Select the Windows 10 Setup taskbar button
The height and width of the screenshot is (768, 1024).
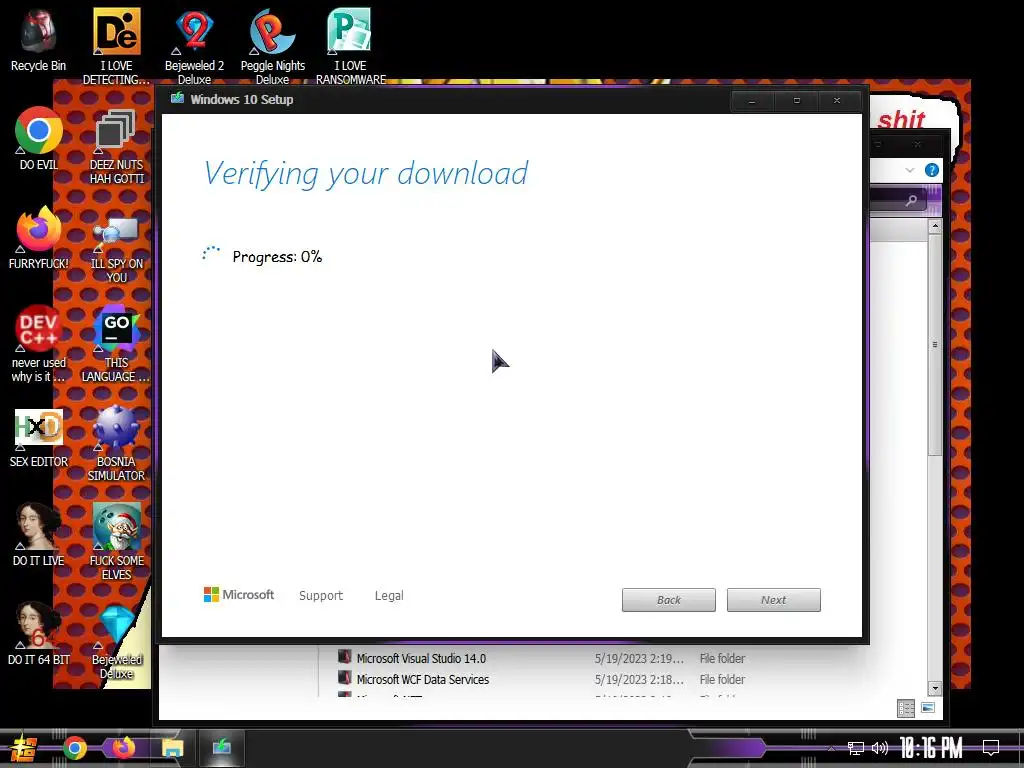coord(222,748)
